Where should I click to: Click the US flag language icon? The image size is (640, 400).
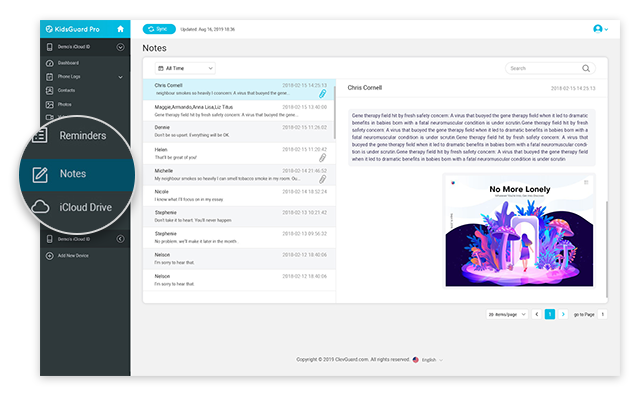(x=416, y=360)
